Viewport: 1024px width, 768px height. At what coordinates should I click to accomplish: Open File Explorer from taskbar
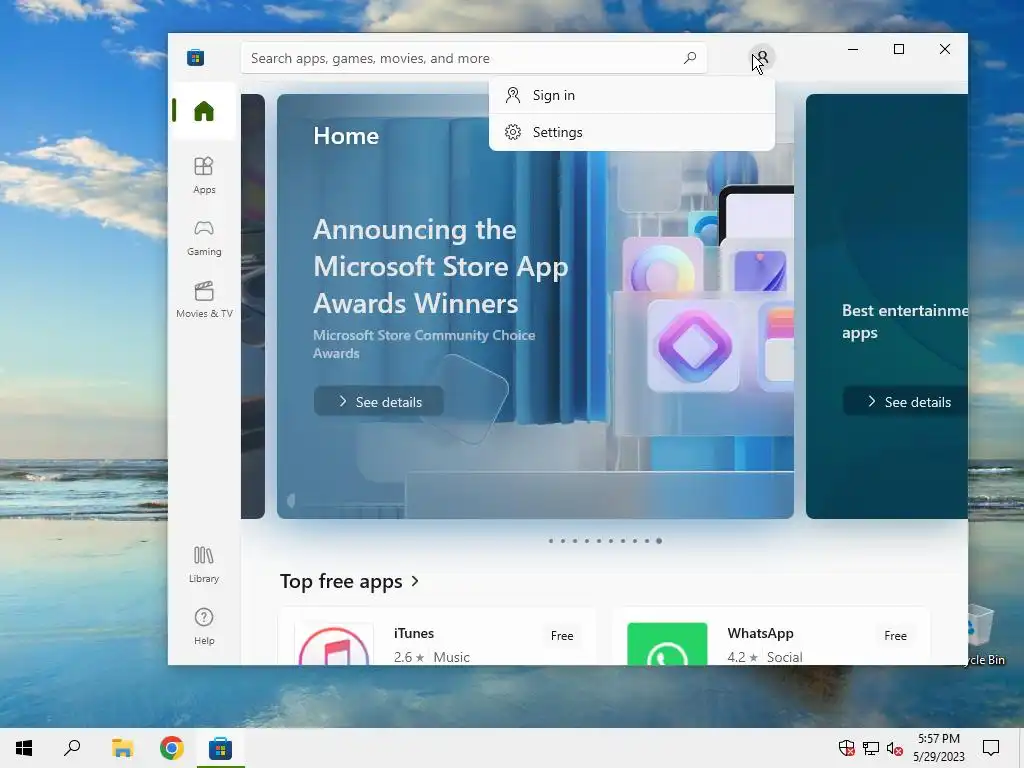coord(122,748)
